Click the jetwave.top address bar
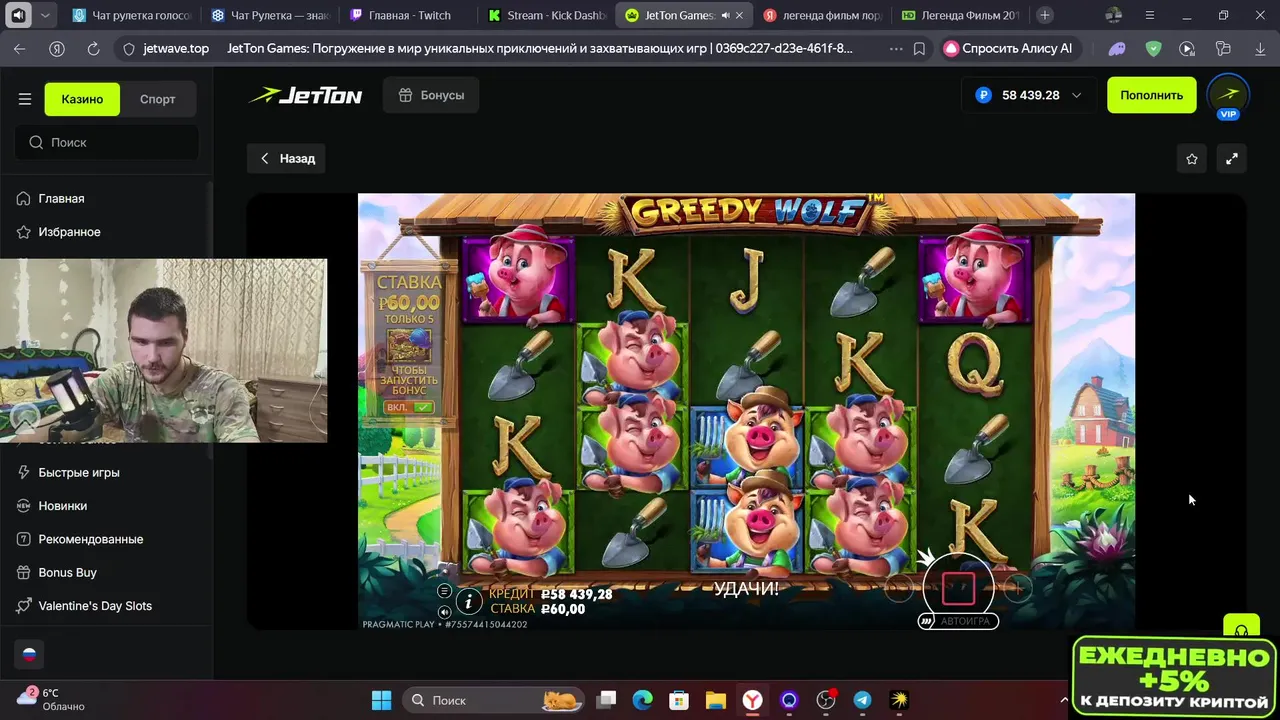The image size is (1280, 720). pyautogui.click(x=175, y=48)
